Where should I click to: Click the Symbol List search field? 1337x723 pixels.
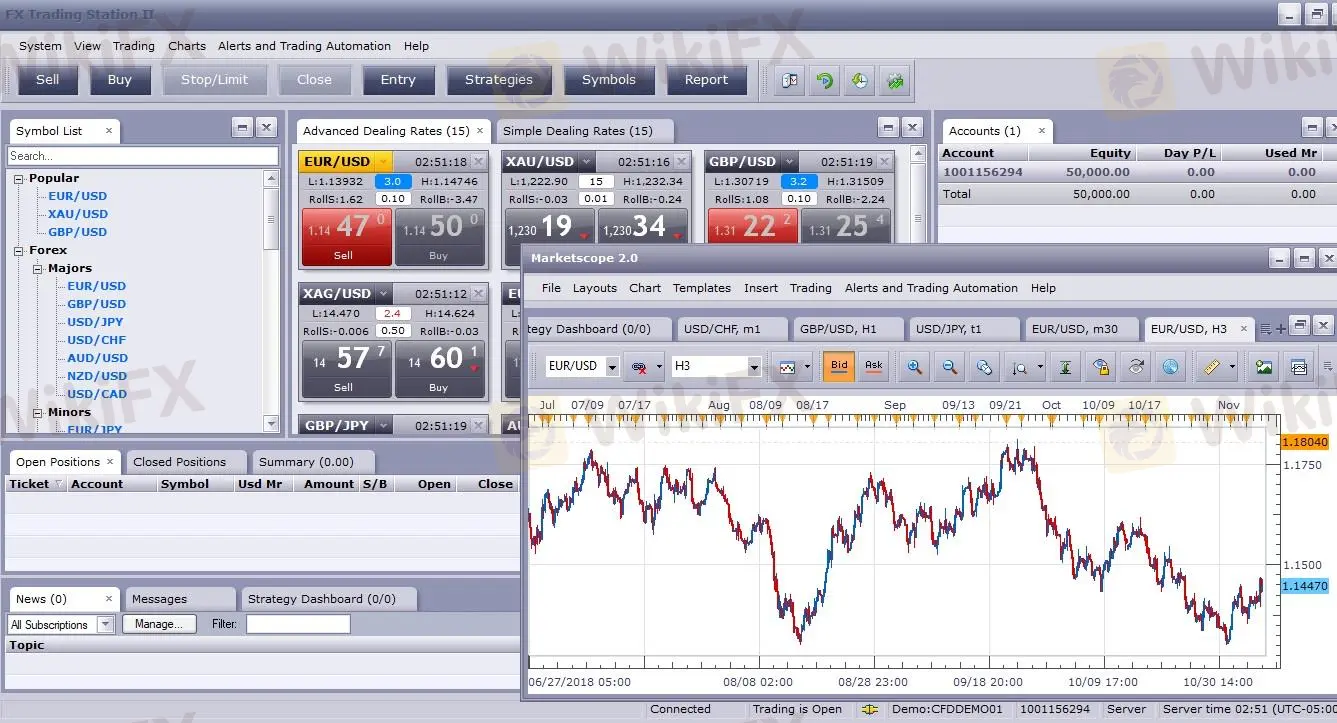(143, 156)
